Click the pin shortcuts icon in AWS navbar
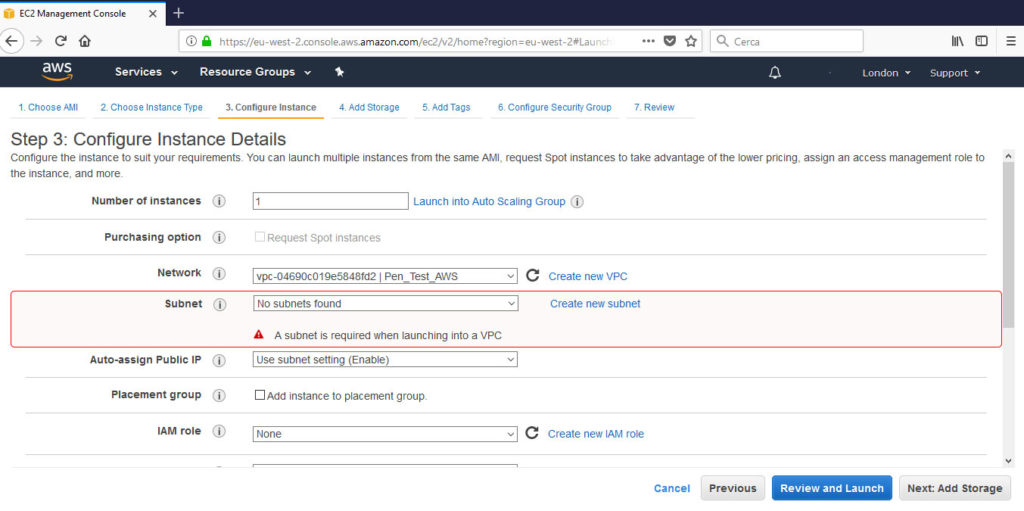 [339, 72]
